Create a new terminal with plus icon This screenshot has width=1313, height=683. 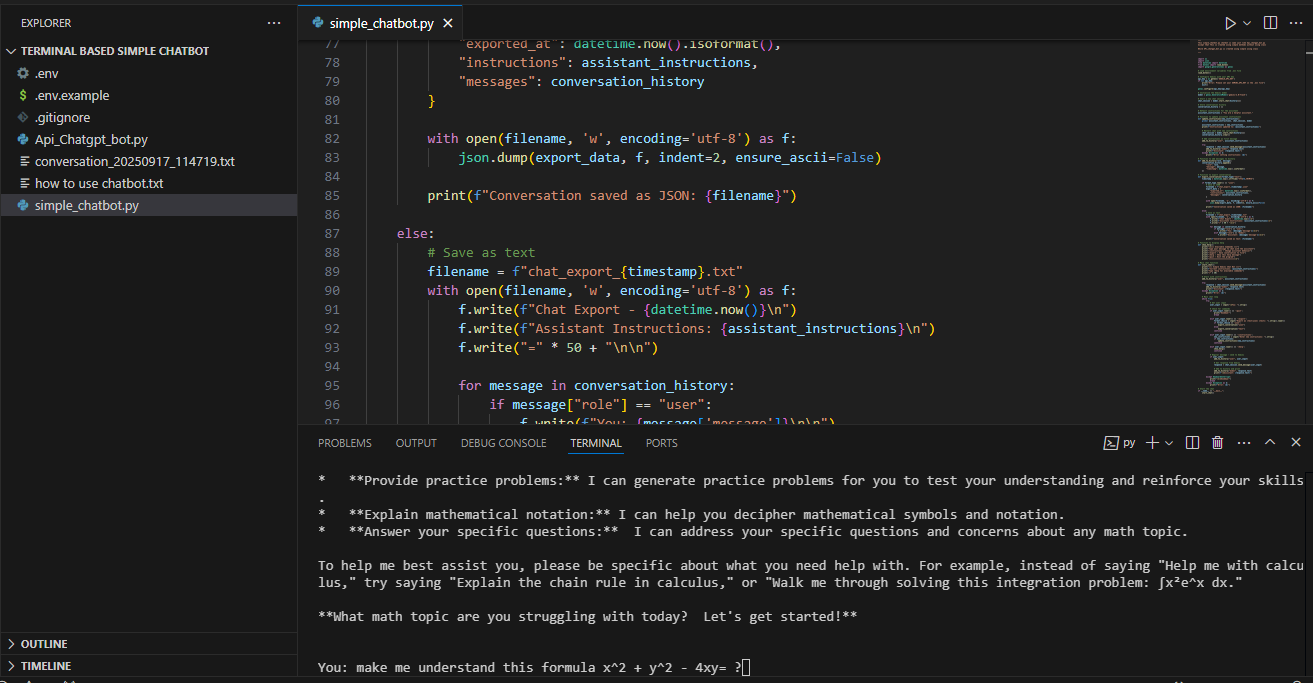tap(1152, 442)
